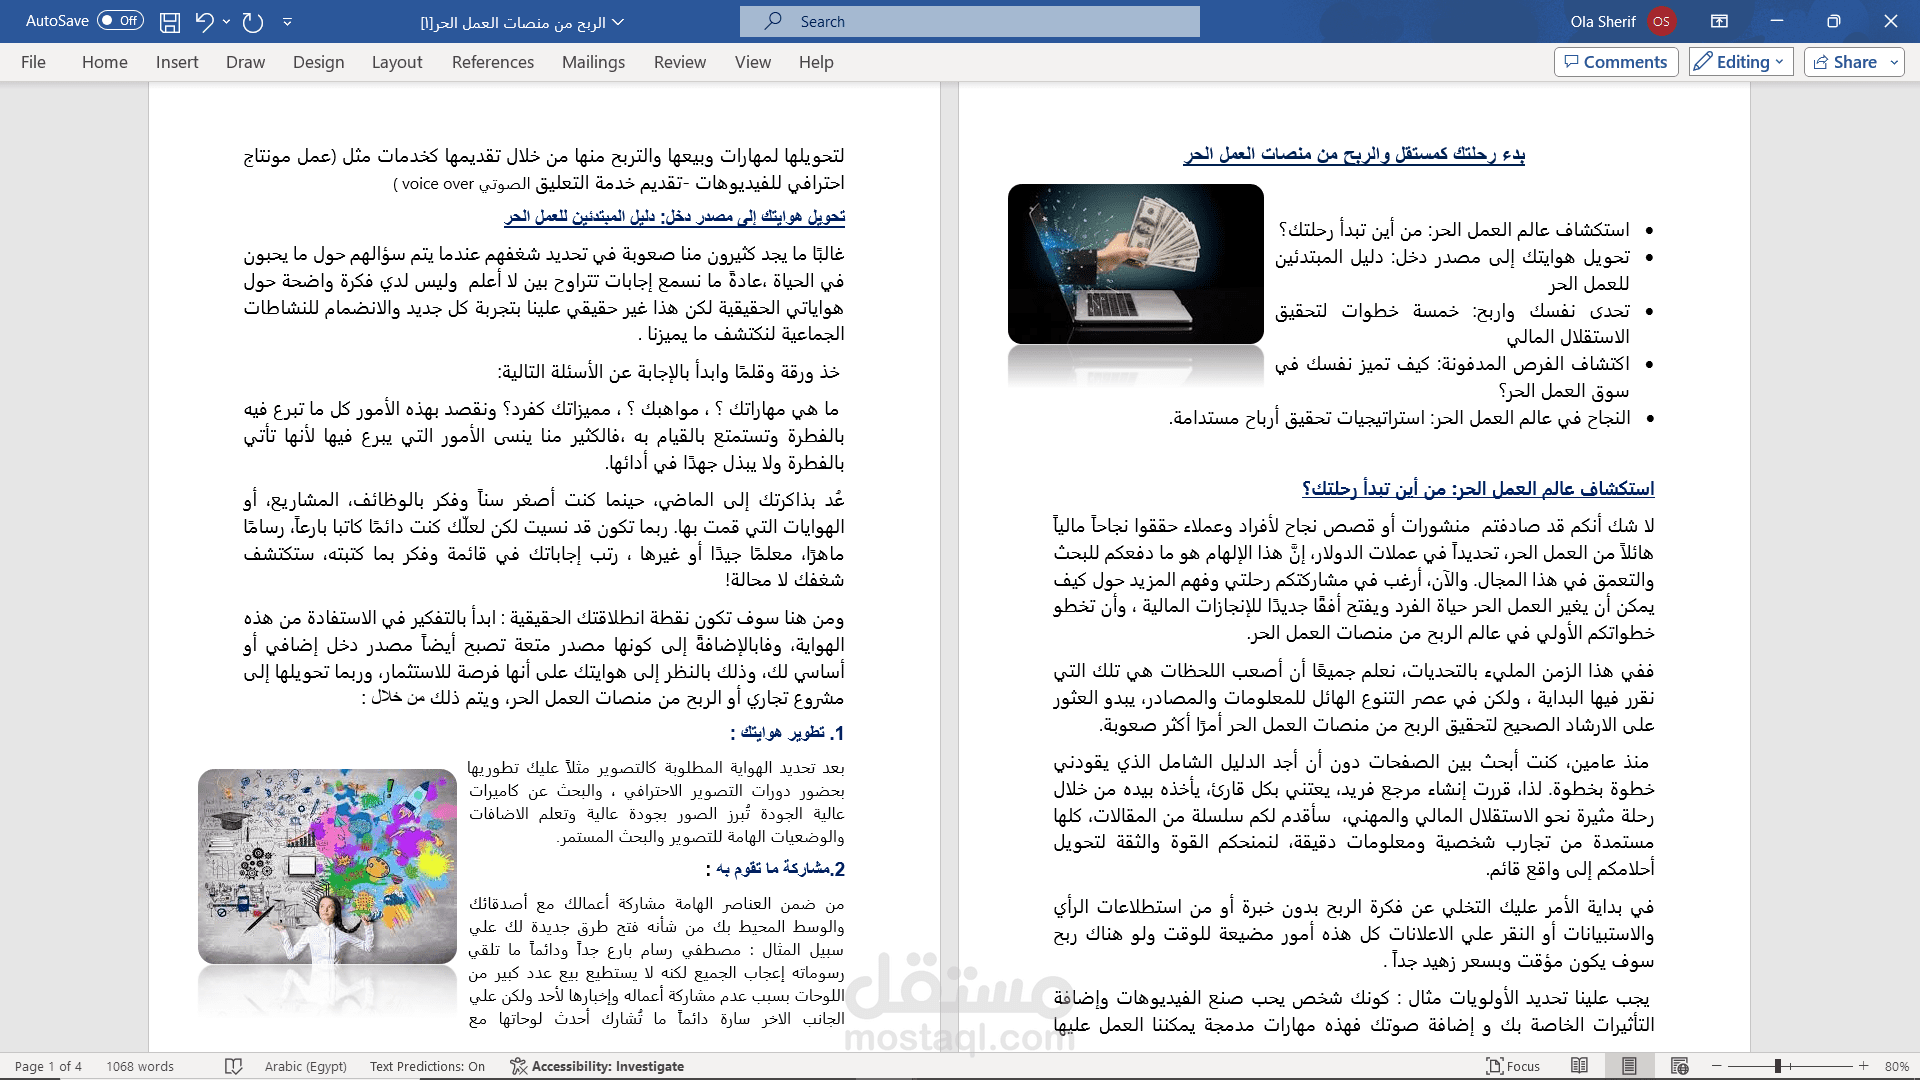Toggle AutoSave switch on

tap(120, 21)
